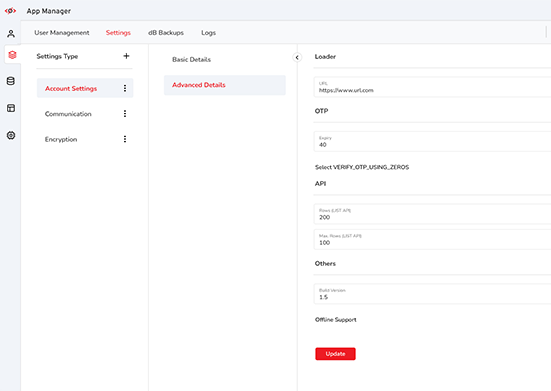Viewport: 551px width, 391px height.
Task: Click the Max. Rows (LIST API) field
Action: point(432,239)
